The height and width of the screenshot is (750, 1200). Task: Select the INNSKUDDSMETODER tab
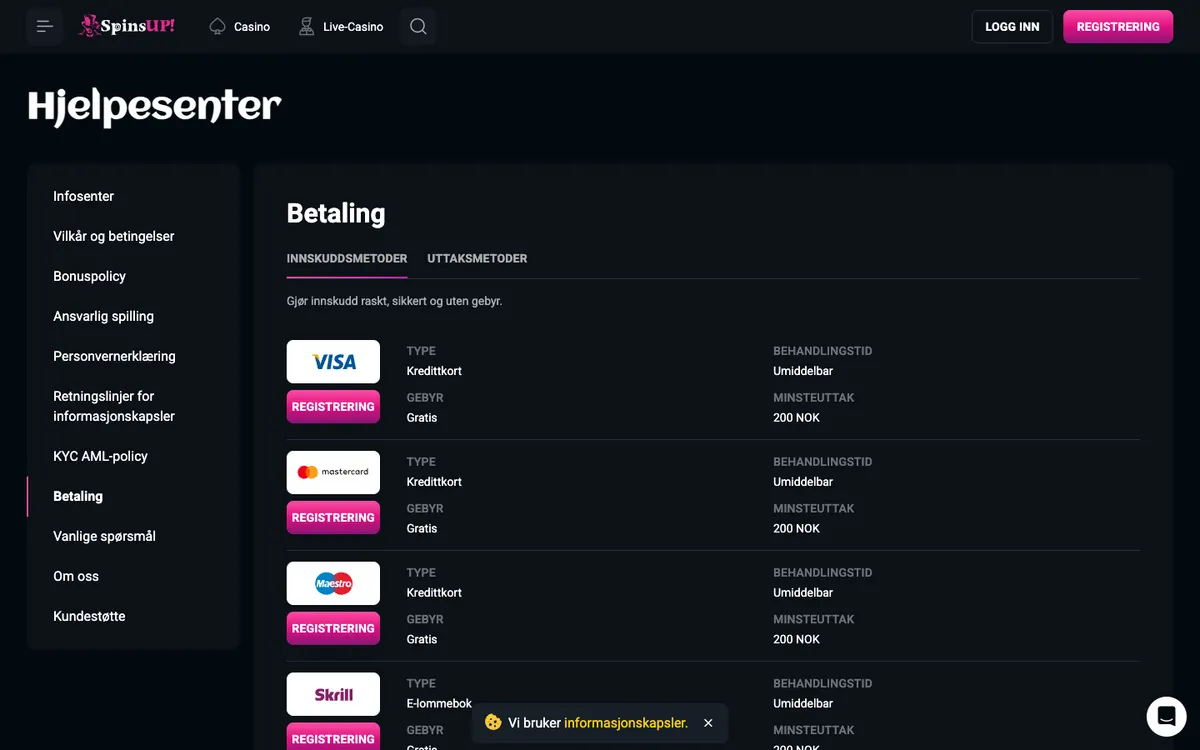(347, 258)
